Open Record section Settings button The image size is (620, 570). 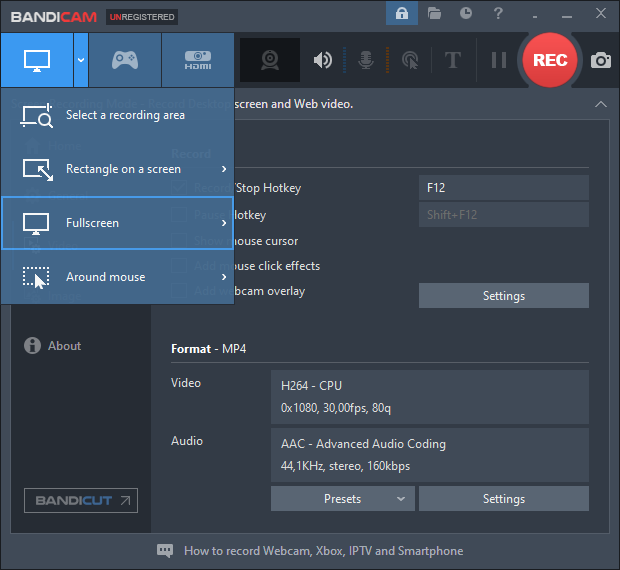(x=504, y=296)
